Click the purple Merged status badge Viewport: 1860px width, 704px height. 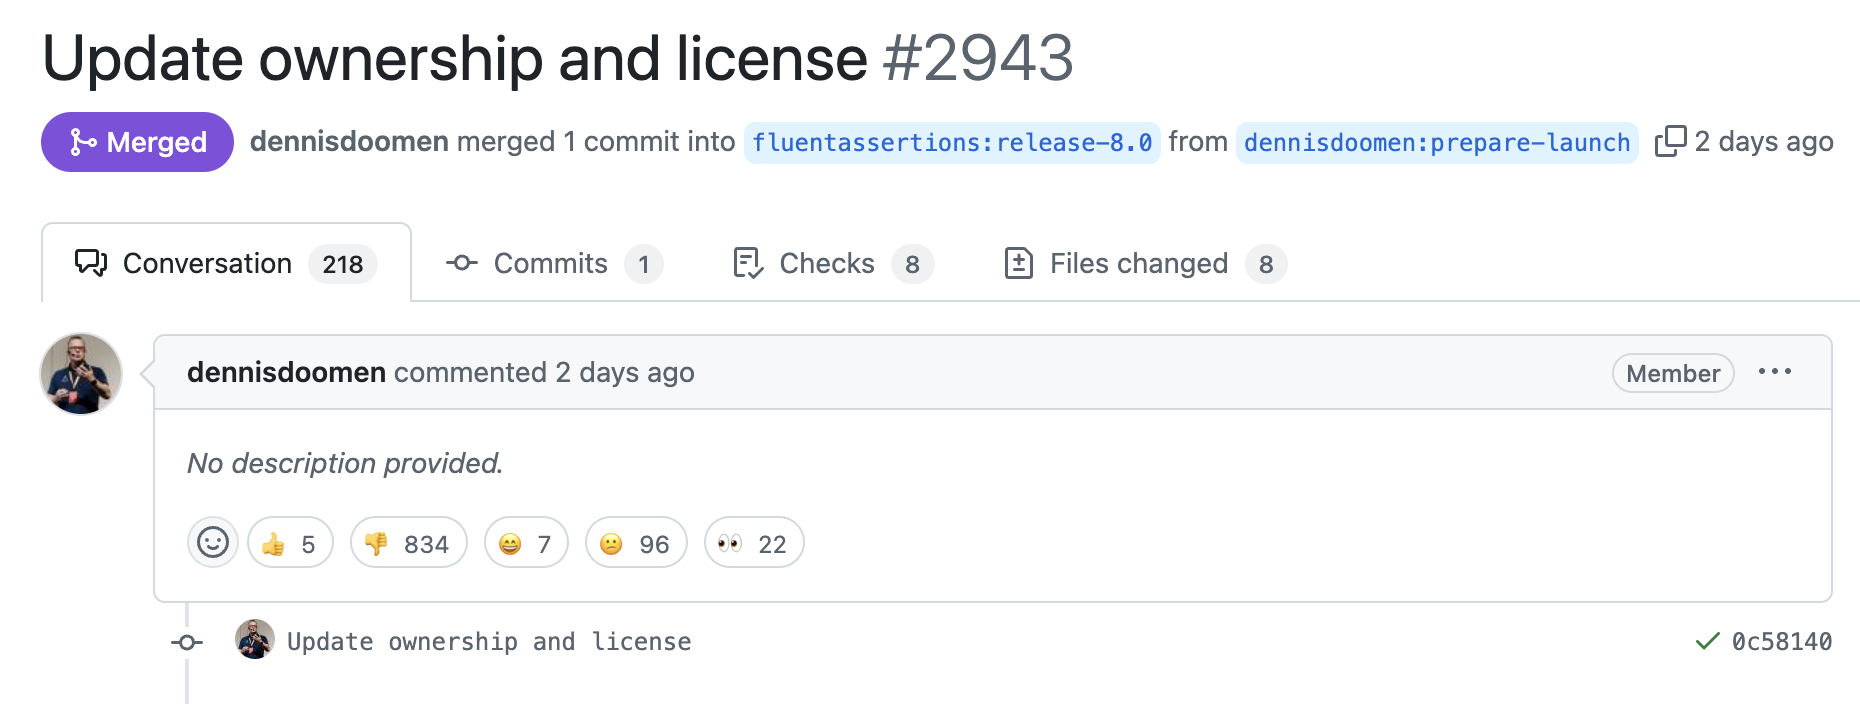137,142
